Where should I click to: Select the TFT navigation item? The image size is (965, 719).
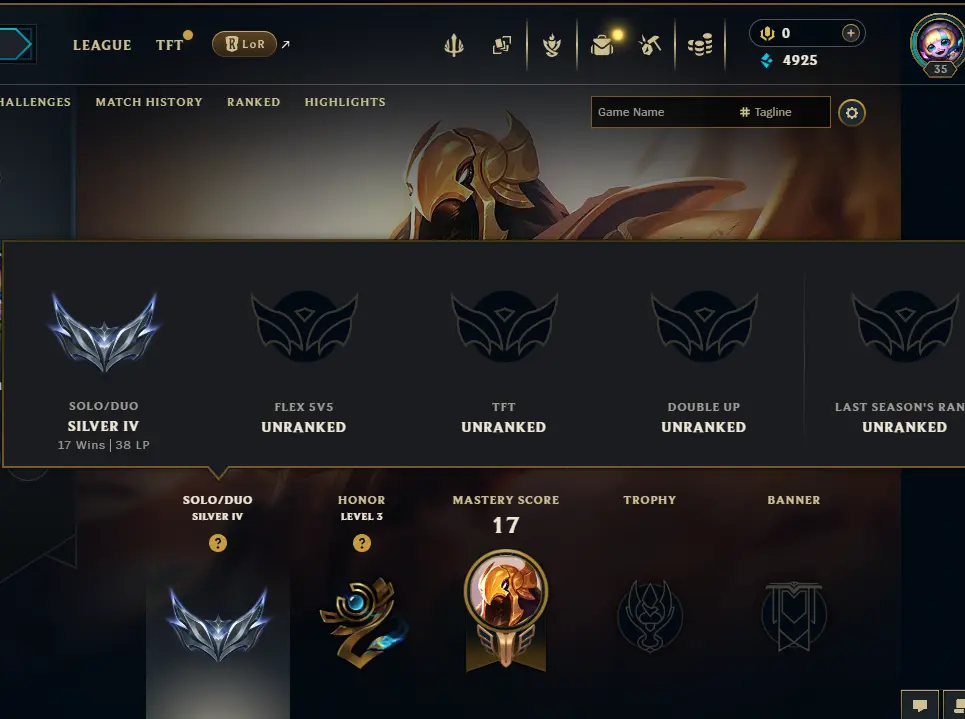pos(169,45)
